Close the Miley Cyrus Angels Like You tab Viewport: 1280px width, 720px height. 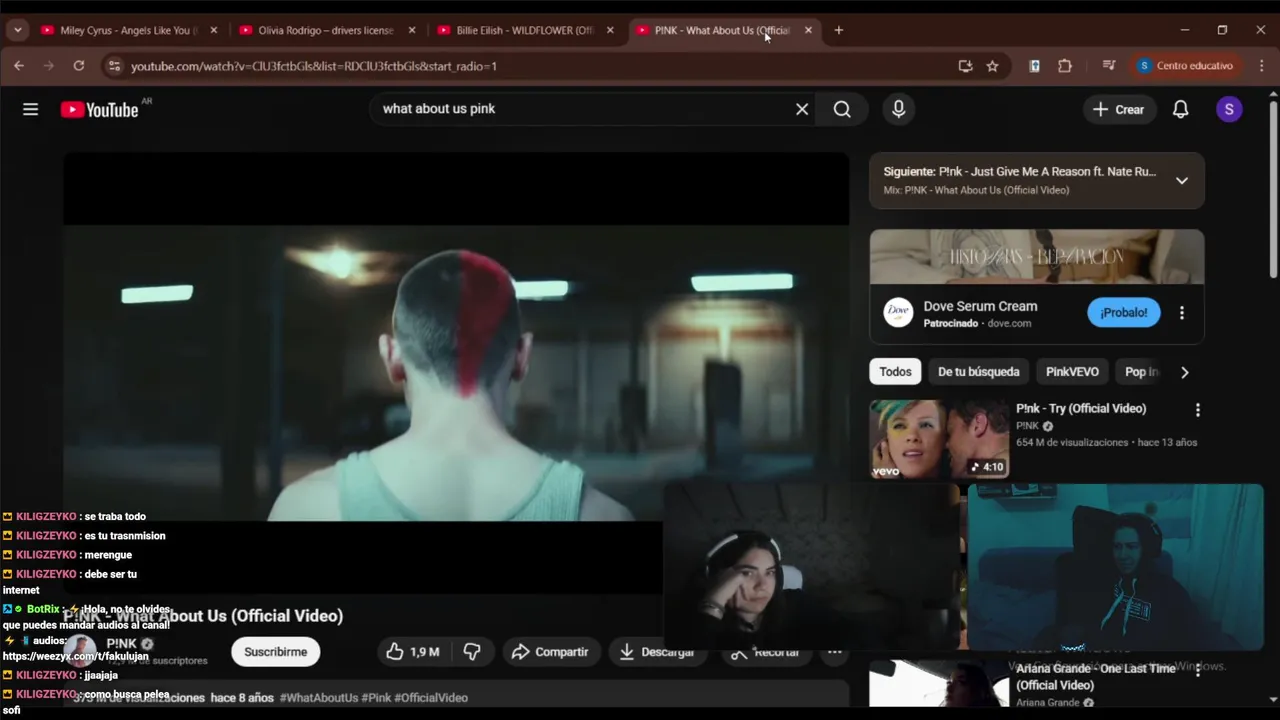213,30
